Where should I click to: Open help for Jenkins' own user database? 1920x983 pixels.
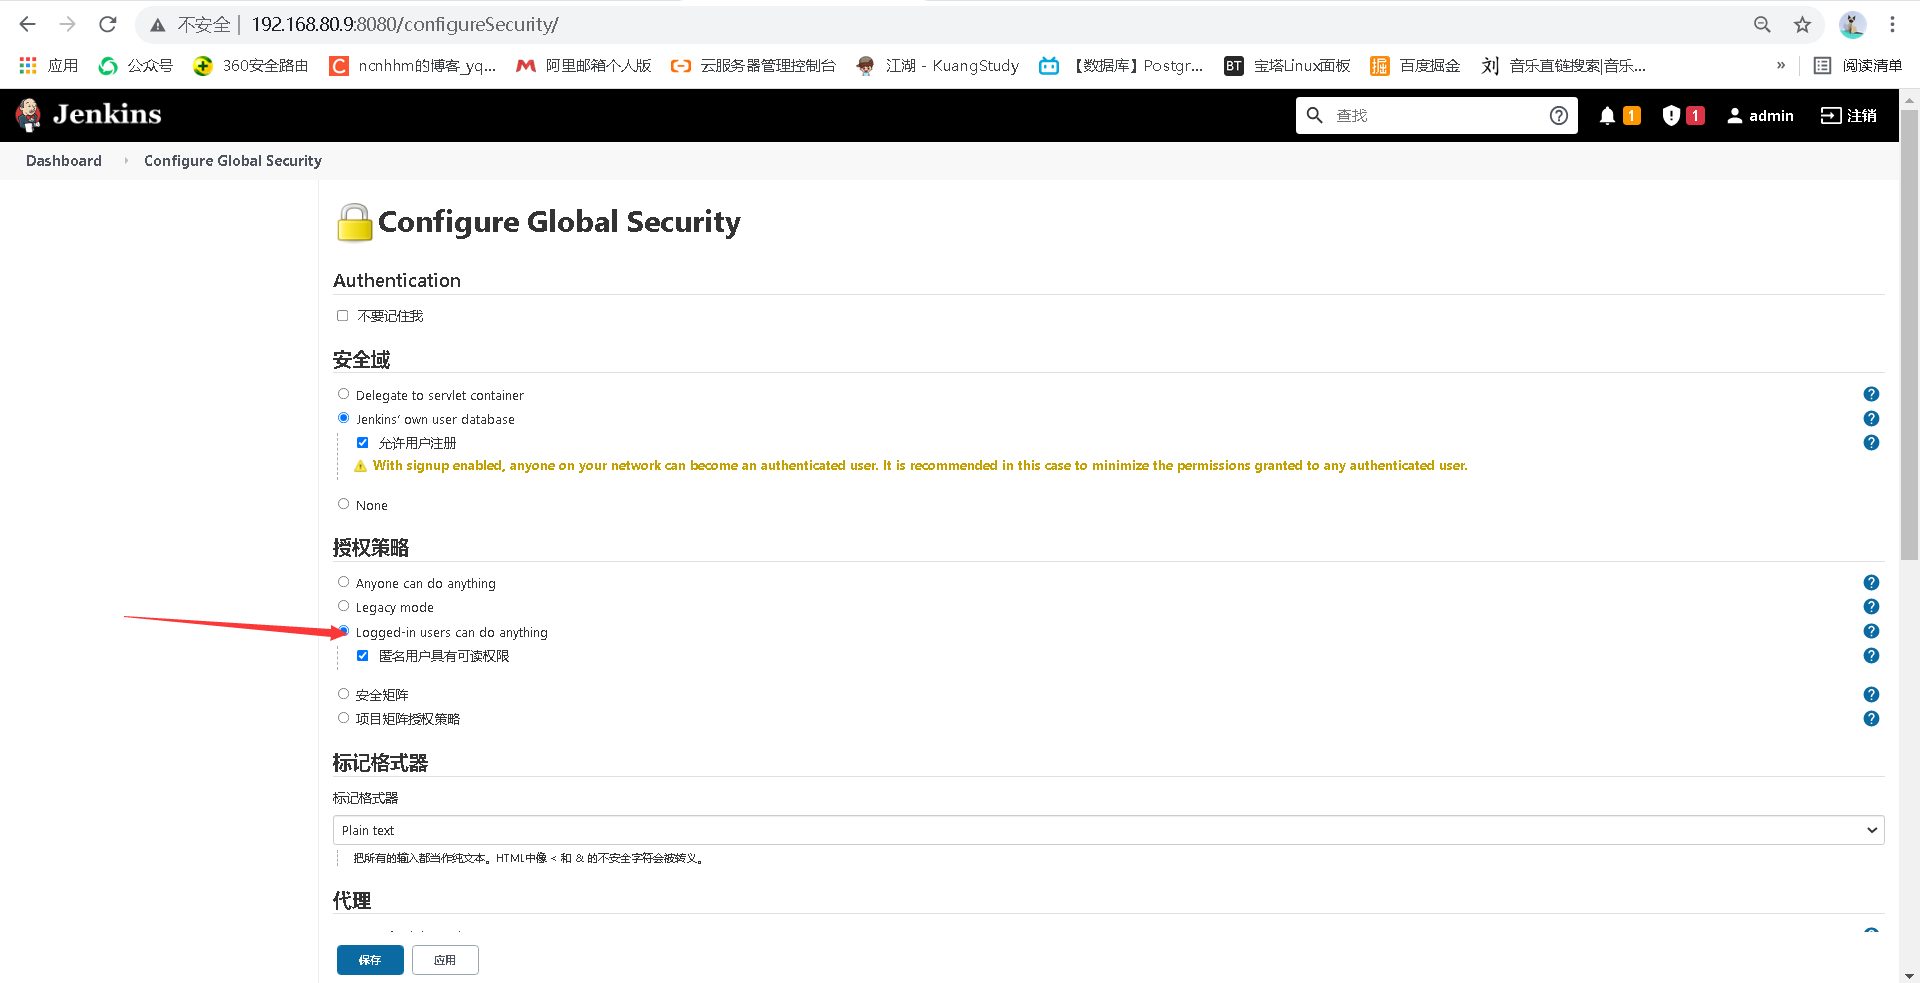[1871, 418]
